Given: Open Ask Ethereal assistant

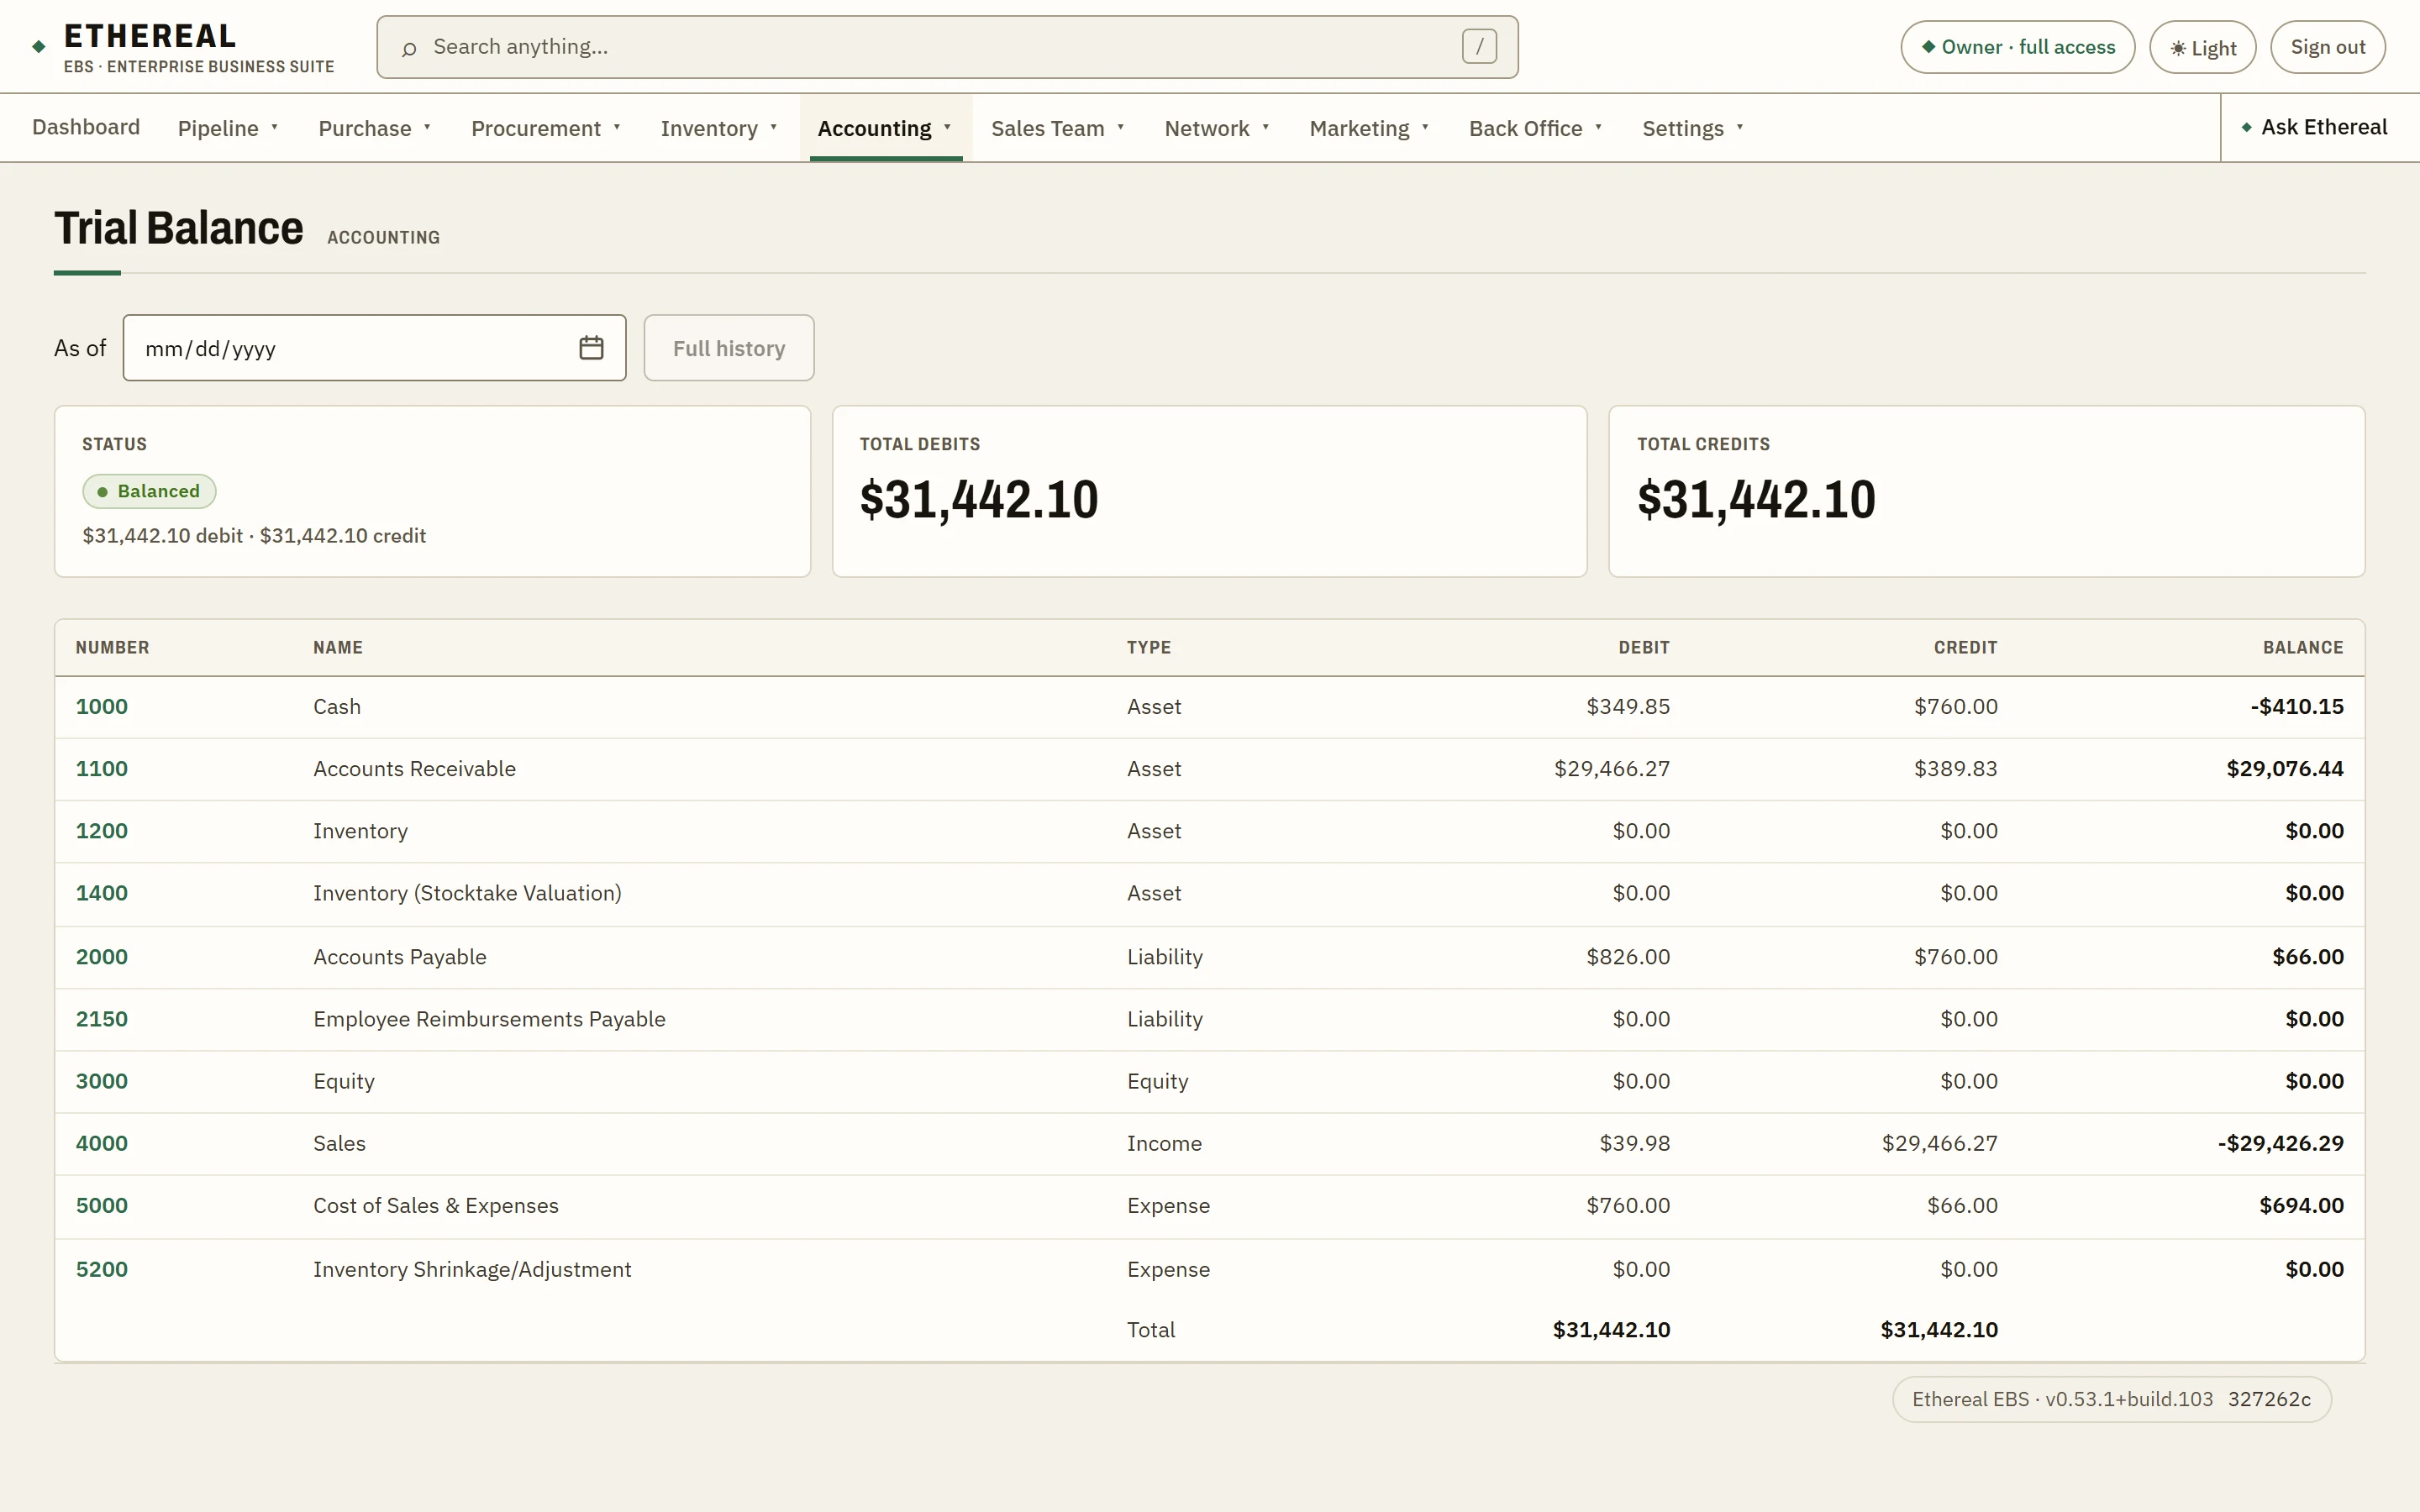Looking at the screenshot, I should click(2314, 127).
